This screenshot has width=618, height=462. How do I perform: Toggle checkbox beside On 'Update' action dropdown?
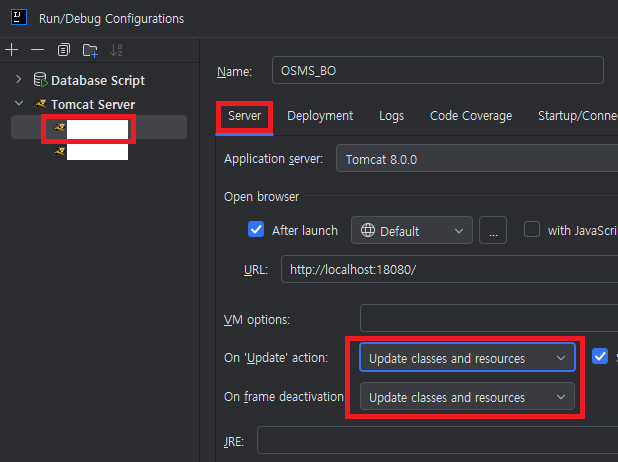(x=600, y=356)
